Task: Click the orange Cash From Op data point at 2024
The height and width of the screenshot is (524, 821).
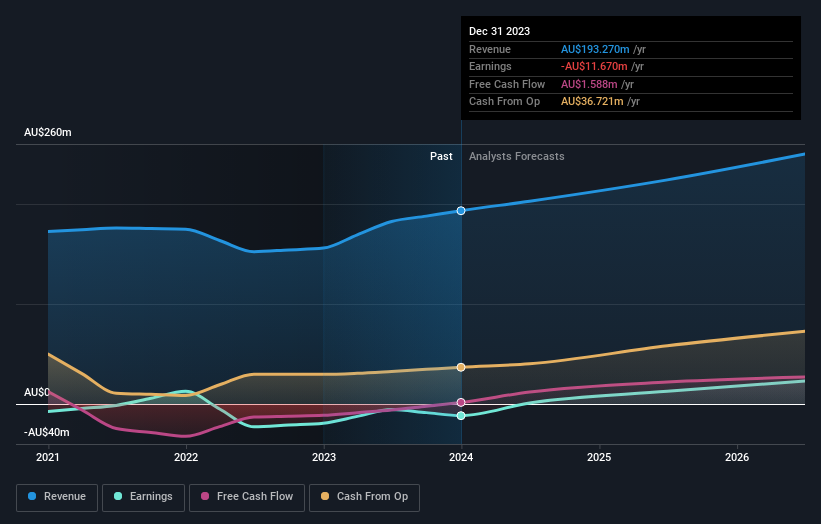Action: coord(461,367)
